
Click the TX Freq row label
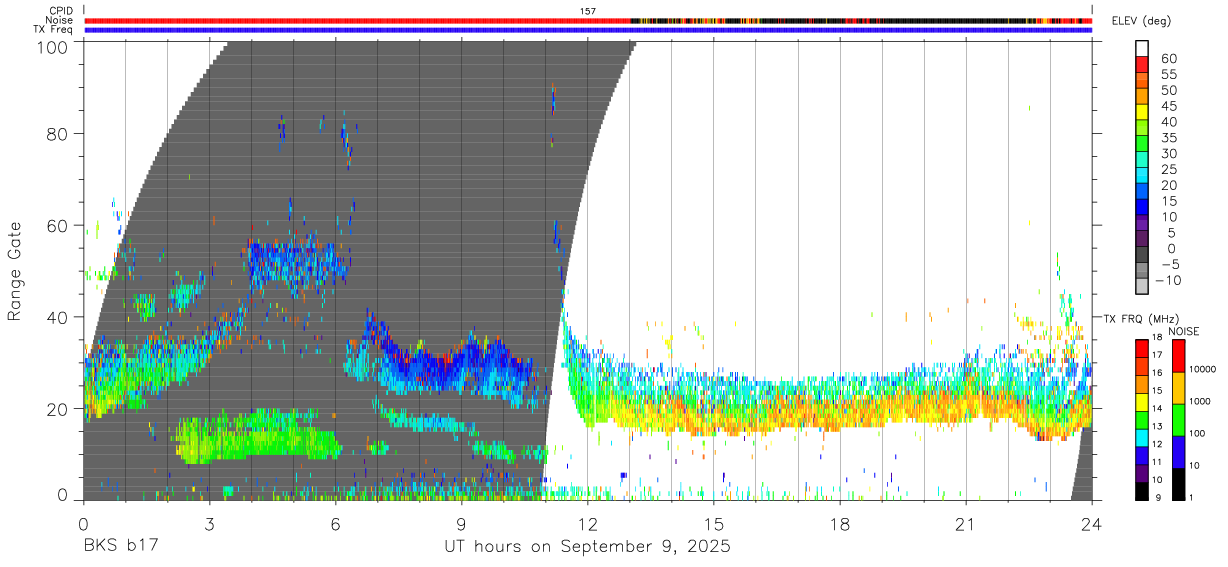pyautogui.click(x=53, y=30)
